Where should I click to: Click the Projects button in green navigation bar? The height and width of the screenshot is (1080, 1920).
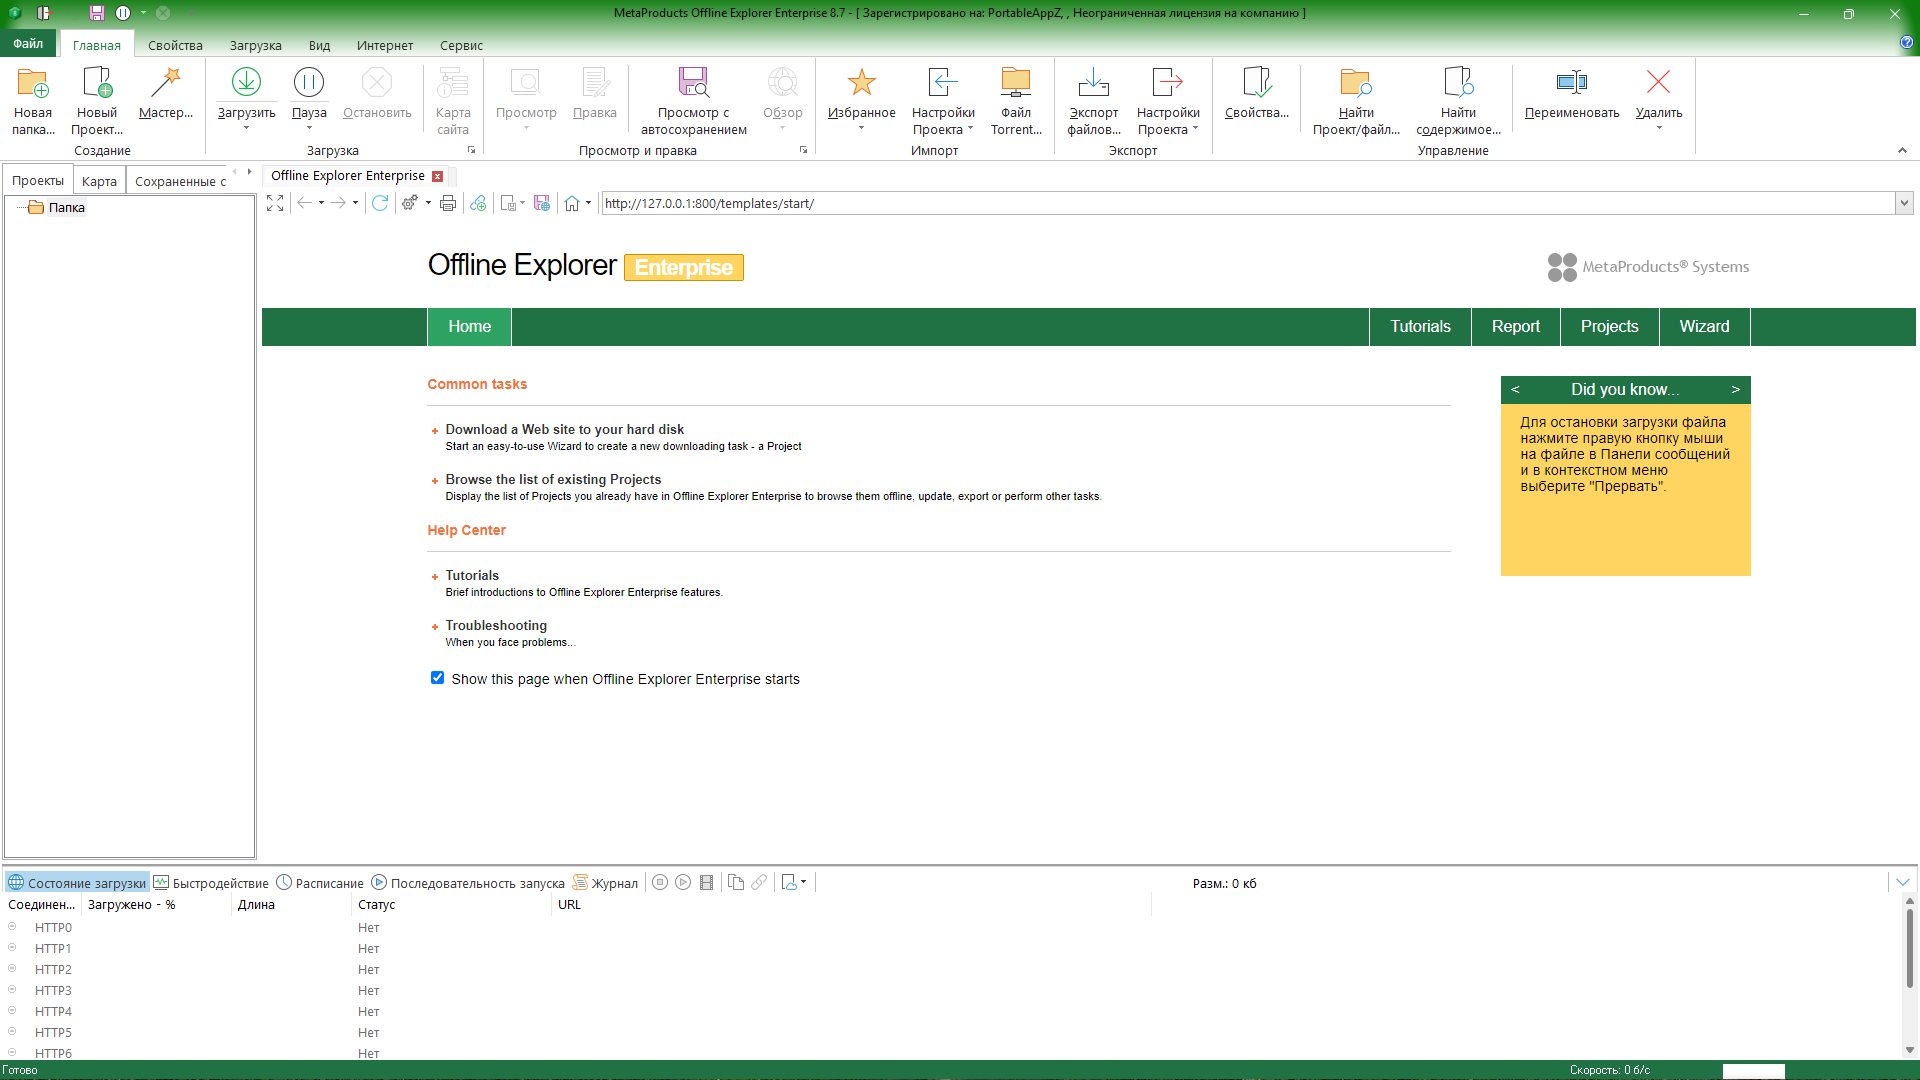click(1609, 327)
